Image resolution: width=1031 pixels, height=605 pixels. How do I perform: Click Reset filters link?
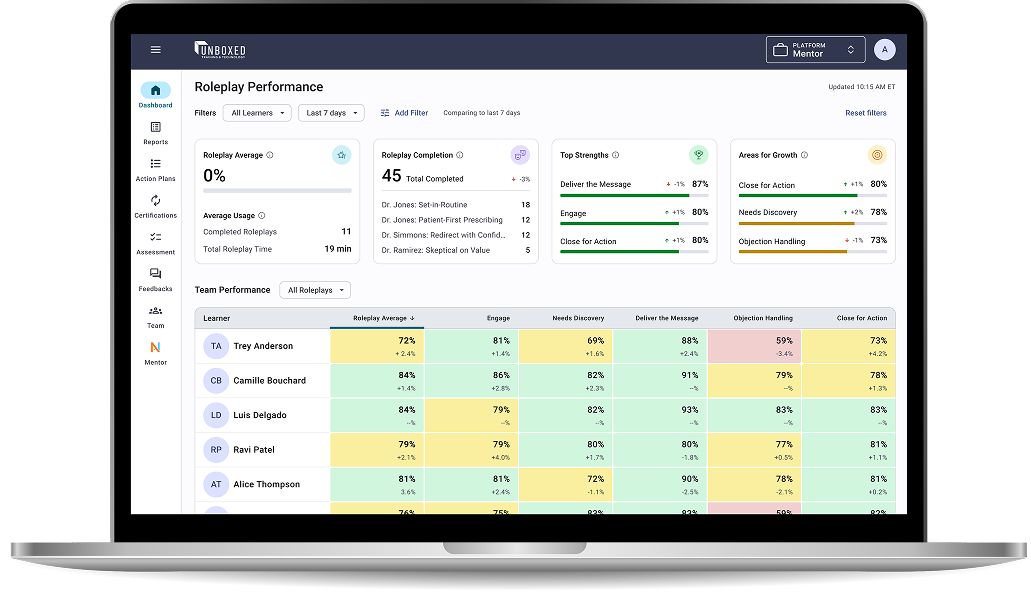pyautogui.click(x=865, y=113)
